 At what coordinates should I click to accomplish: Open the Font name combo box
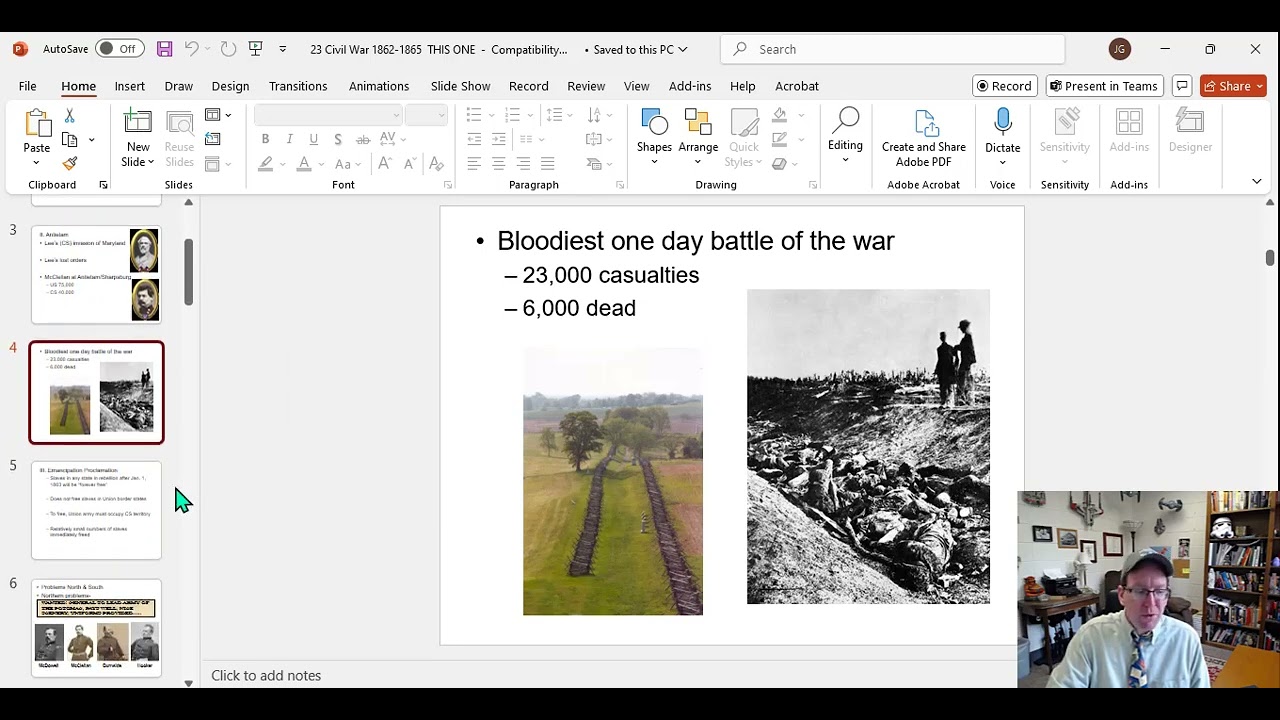pyautogui.click(x=328, y=115)
